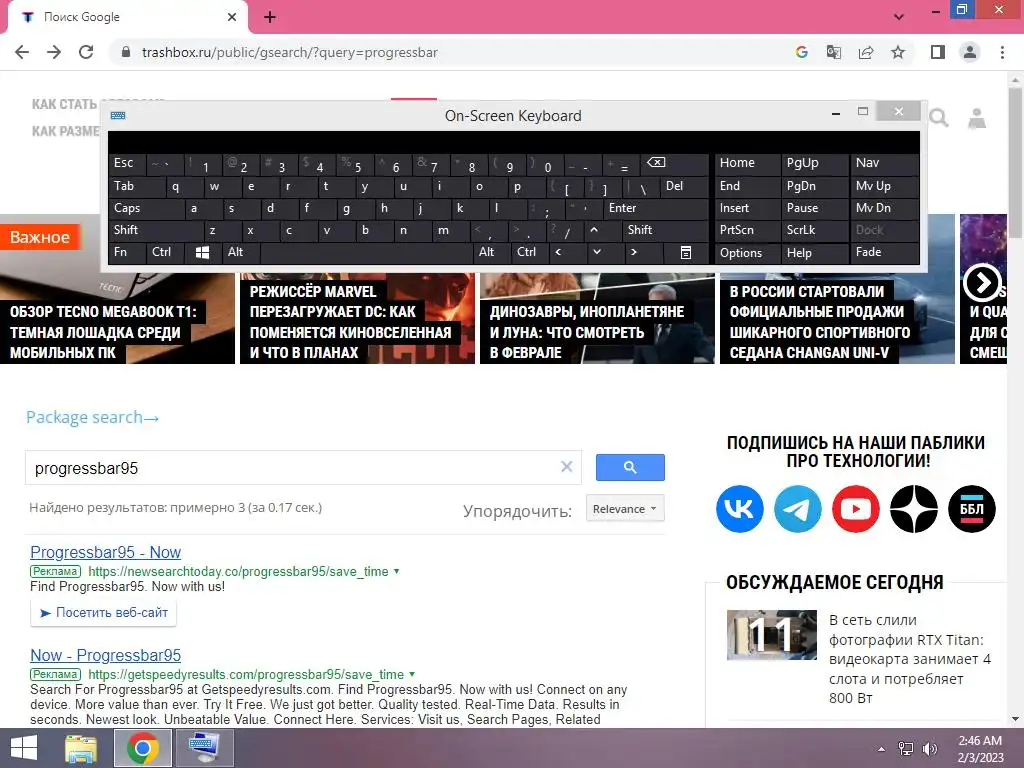Select the Поиск Google browser tab
This screenshot has width=1024, height=768.
point(128,17)
